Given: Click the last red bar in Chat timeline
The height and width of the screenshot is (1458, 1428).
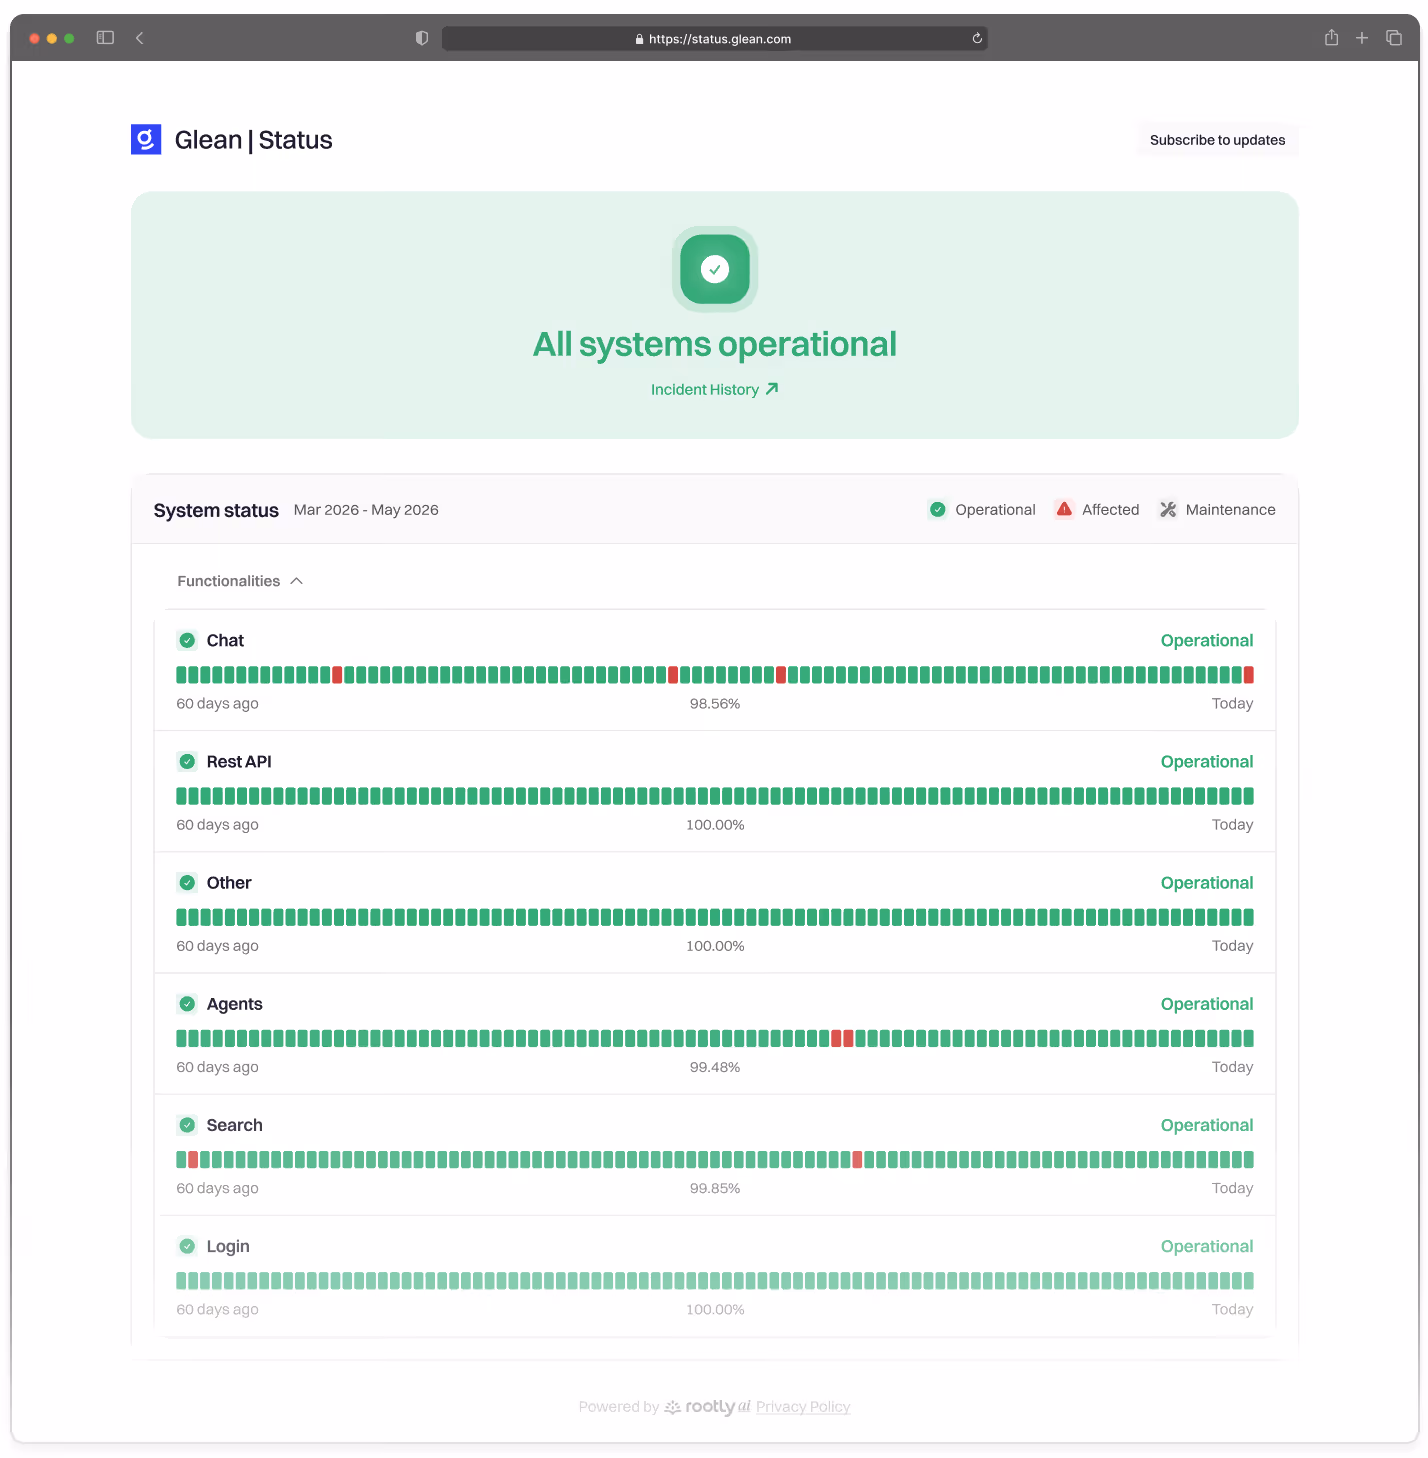Looking at the screenshot, I should pos(1248,675).
